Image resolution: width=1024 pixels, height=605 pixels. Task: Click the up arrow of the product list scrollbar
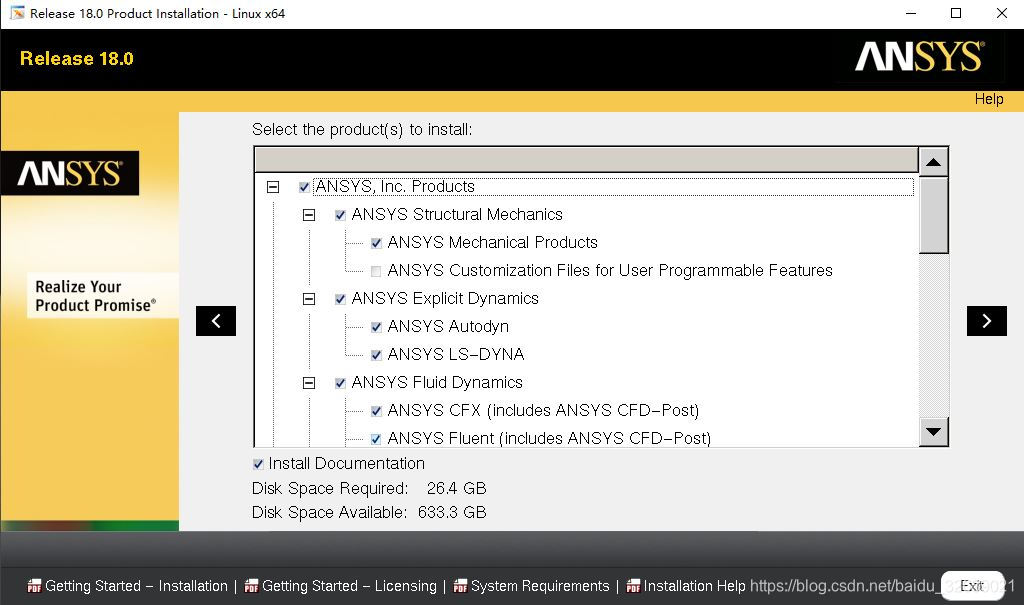(933, 161)
